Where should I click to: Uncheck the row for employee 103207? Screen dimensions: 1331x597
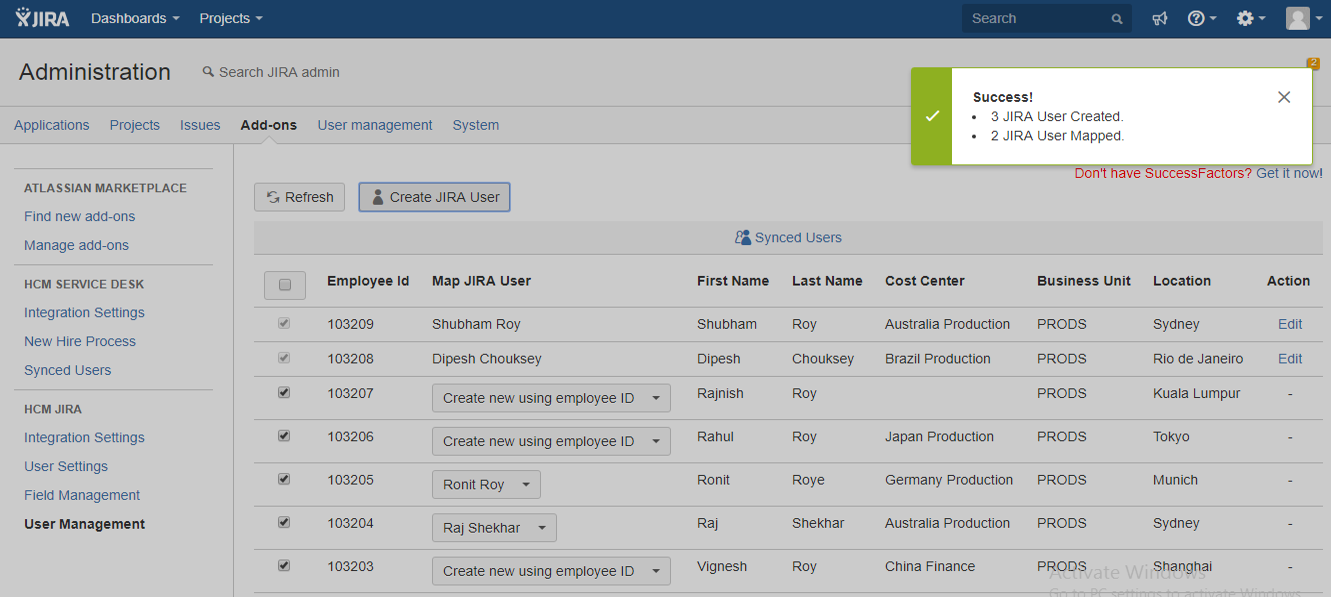[x=284, y=393]
